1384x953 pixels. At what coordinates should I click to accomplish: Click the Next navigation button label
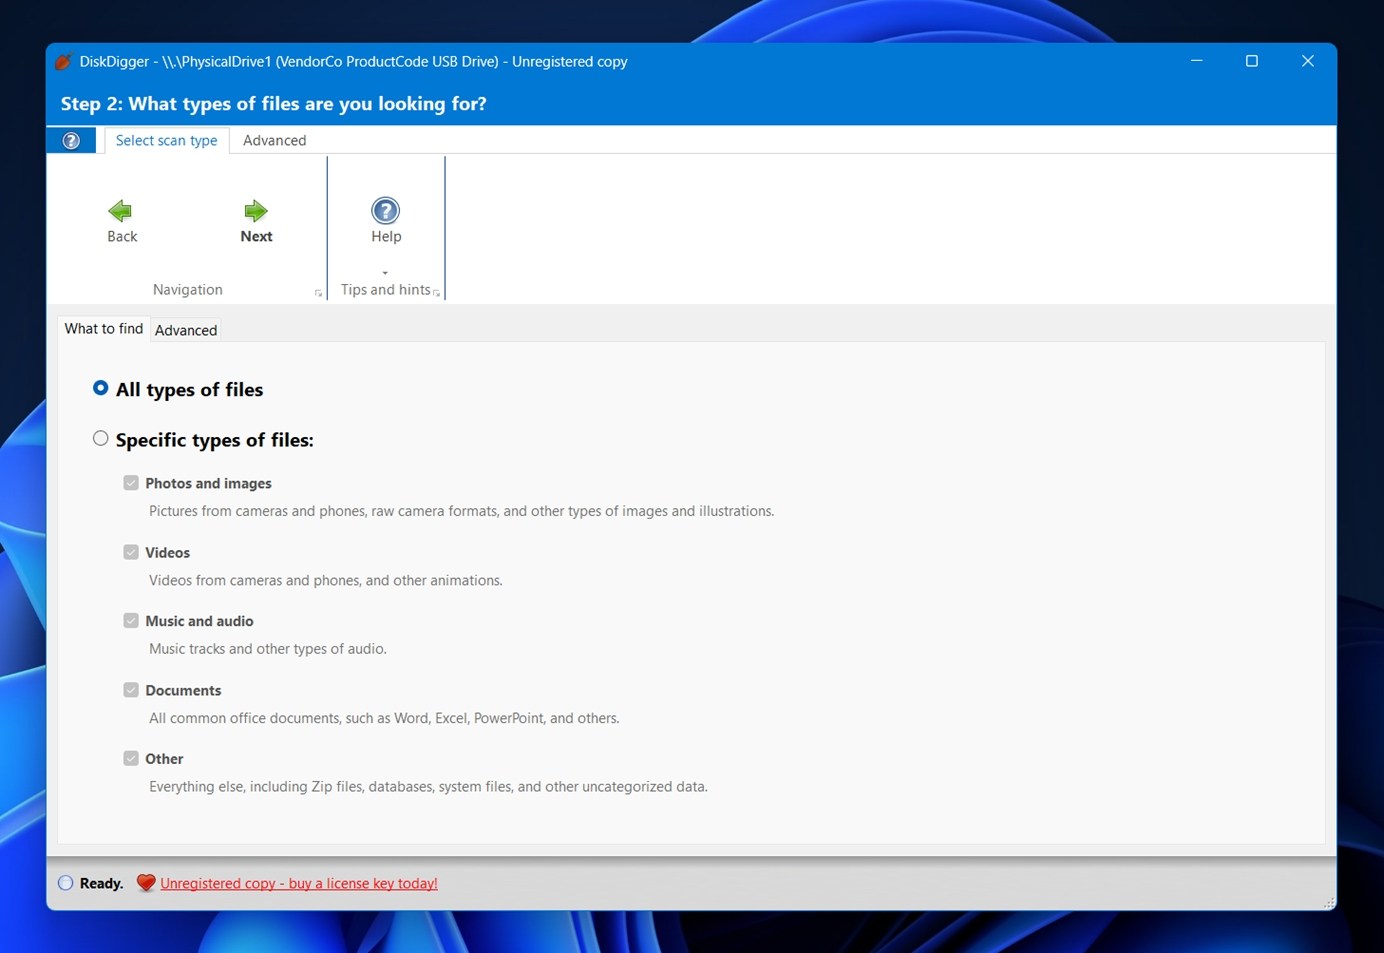pos(256,236)
